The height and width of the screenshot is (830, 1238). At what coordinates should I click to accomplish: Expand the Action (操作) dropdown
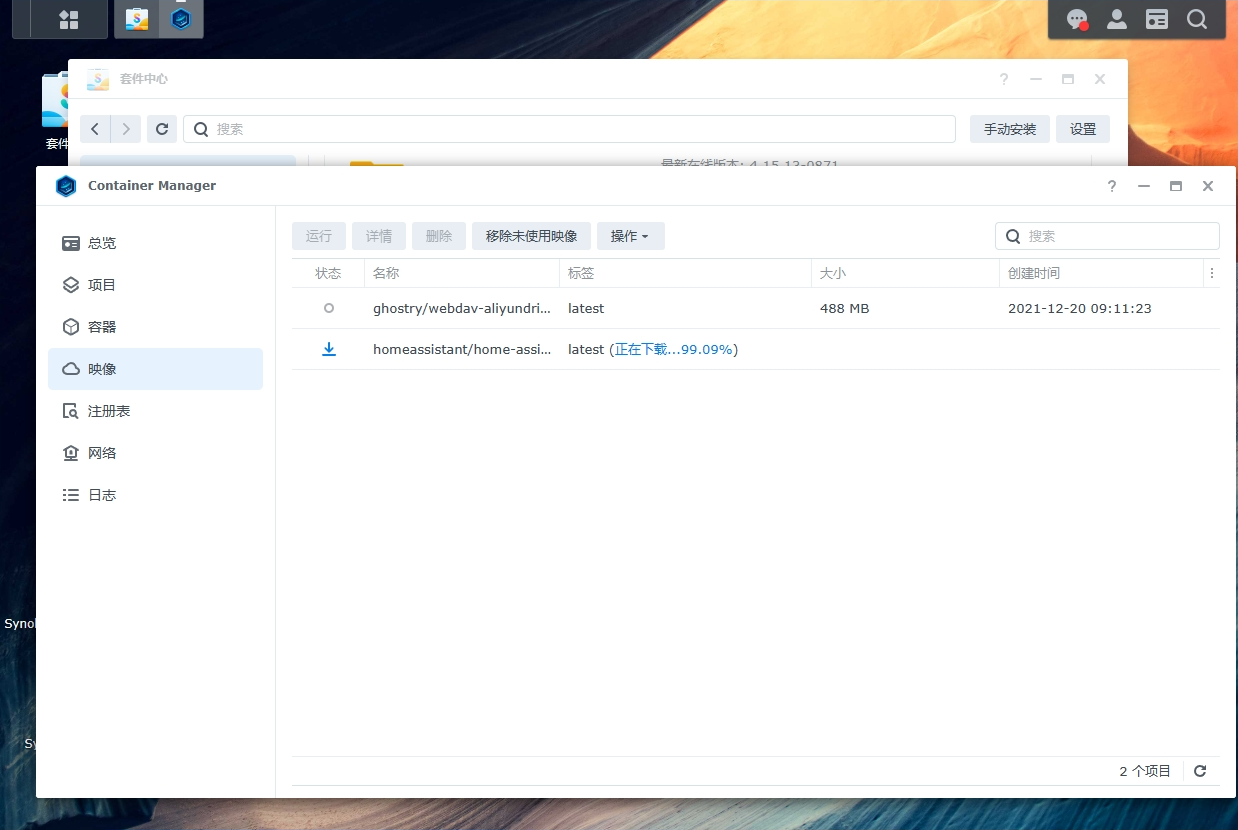click(x=631, y=236)
